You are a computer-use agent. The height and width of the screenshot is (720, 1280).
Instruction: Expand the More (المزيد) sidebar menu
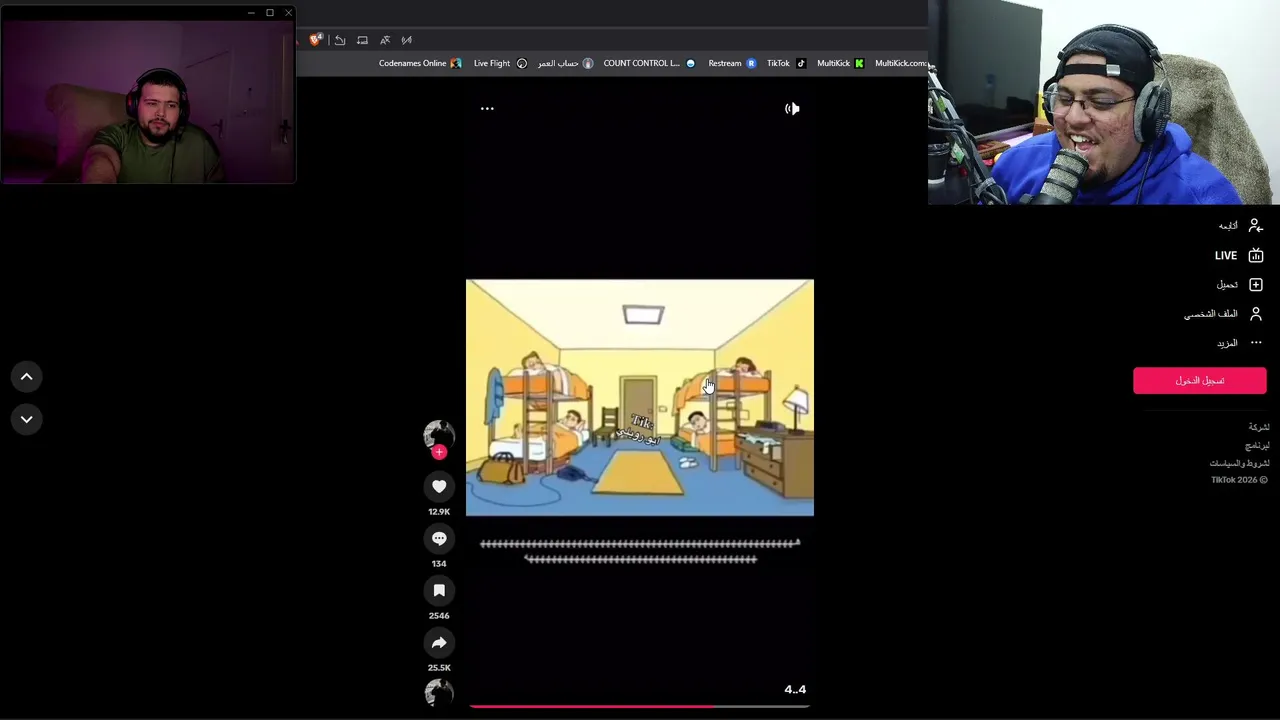point(1240,343)
